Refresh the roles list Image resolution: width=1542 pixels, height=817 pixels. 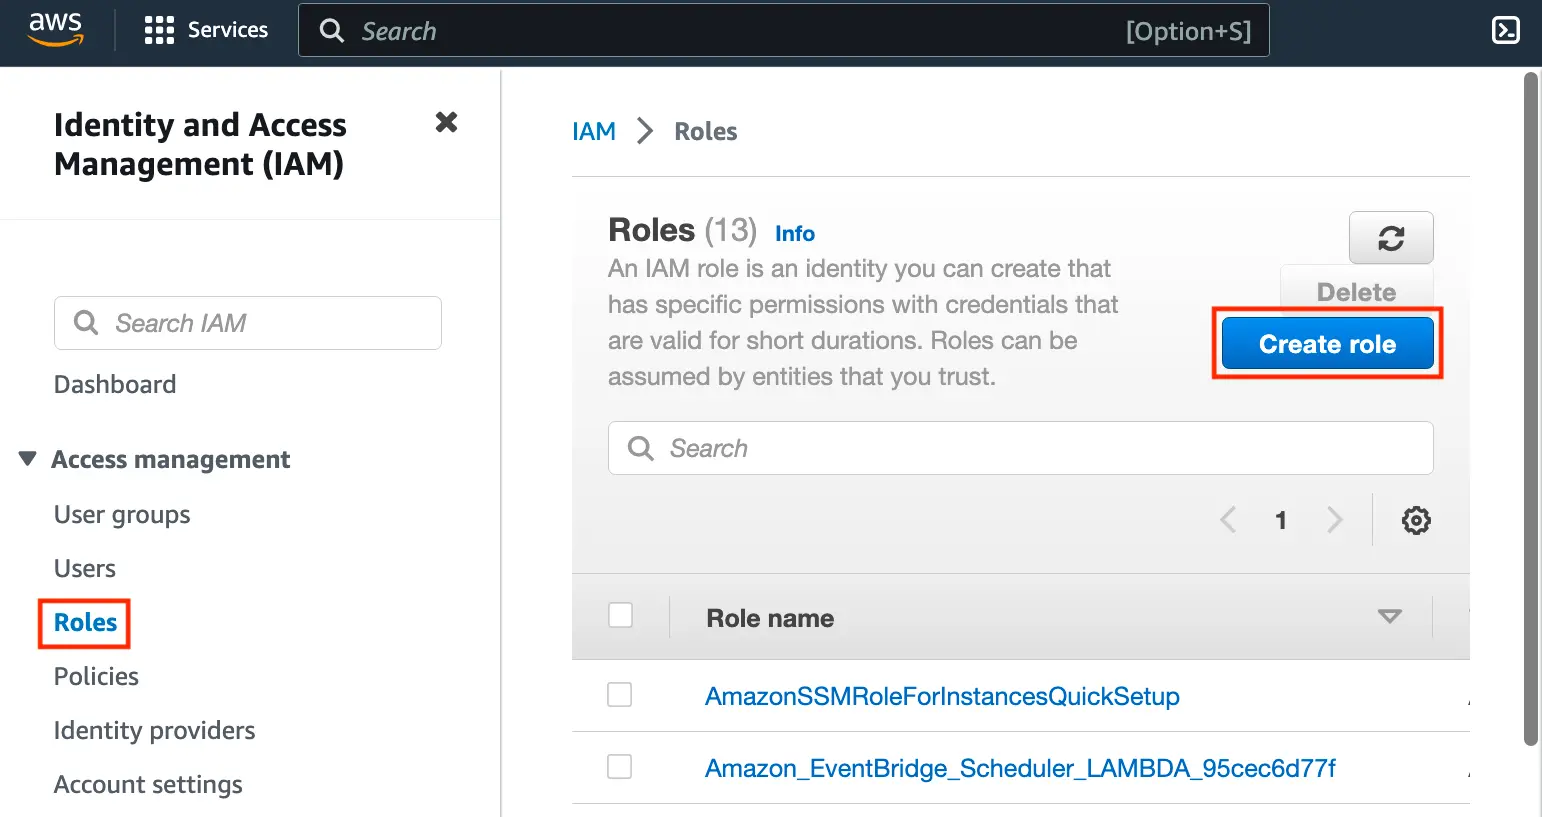(1390, 238)
